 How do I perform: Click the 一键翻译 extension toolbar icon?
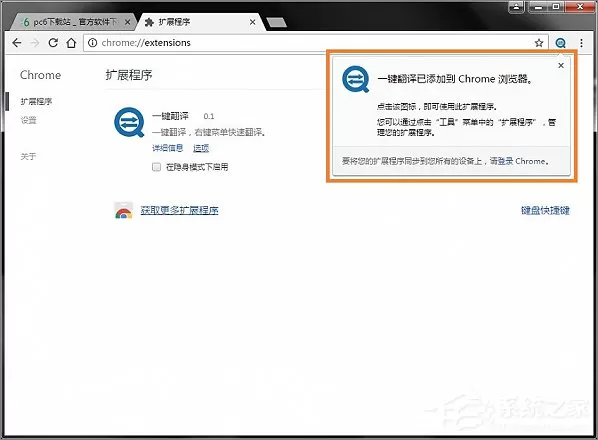[x=560, y=43]
